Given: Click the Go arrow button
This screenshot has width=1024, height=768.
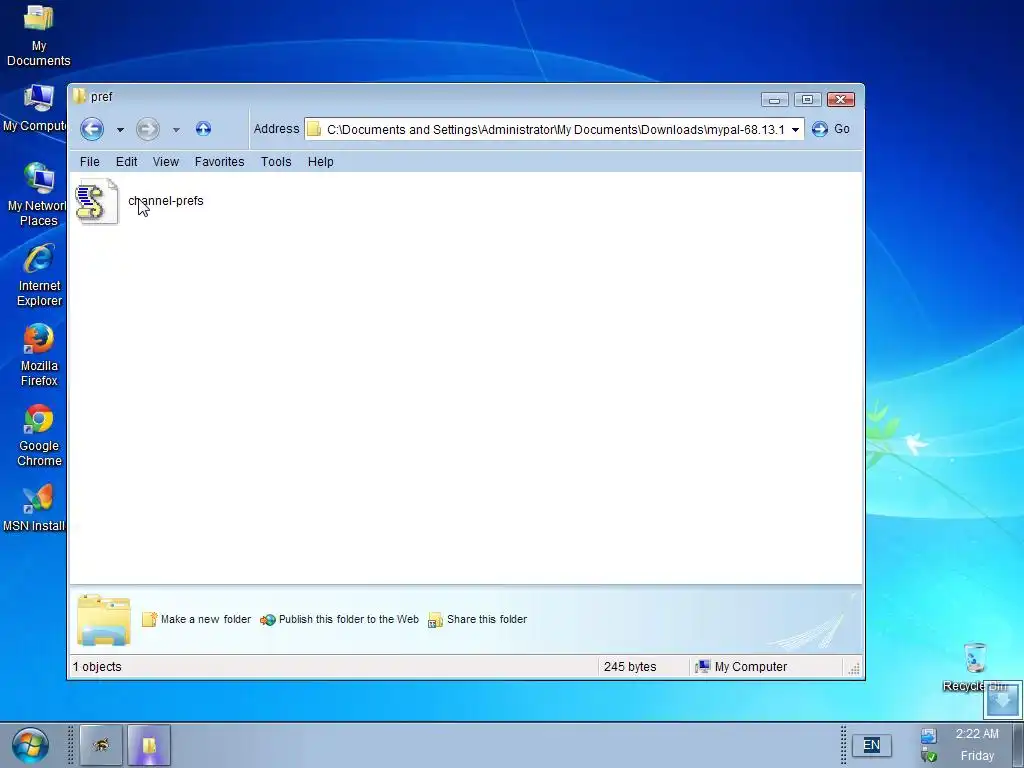Looking at the screenshot, I should pyautogui.click(x=820, y=129).
